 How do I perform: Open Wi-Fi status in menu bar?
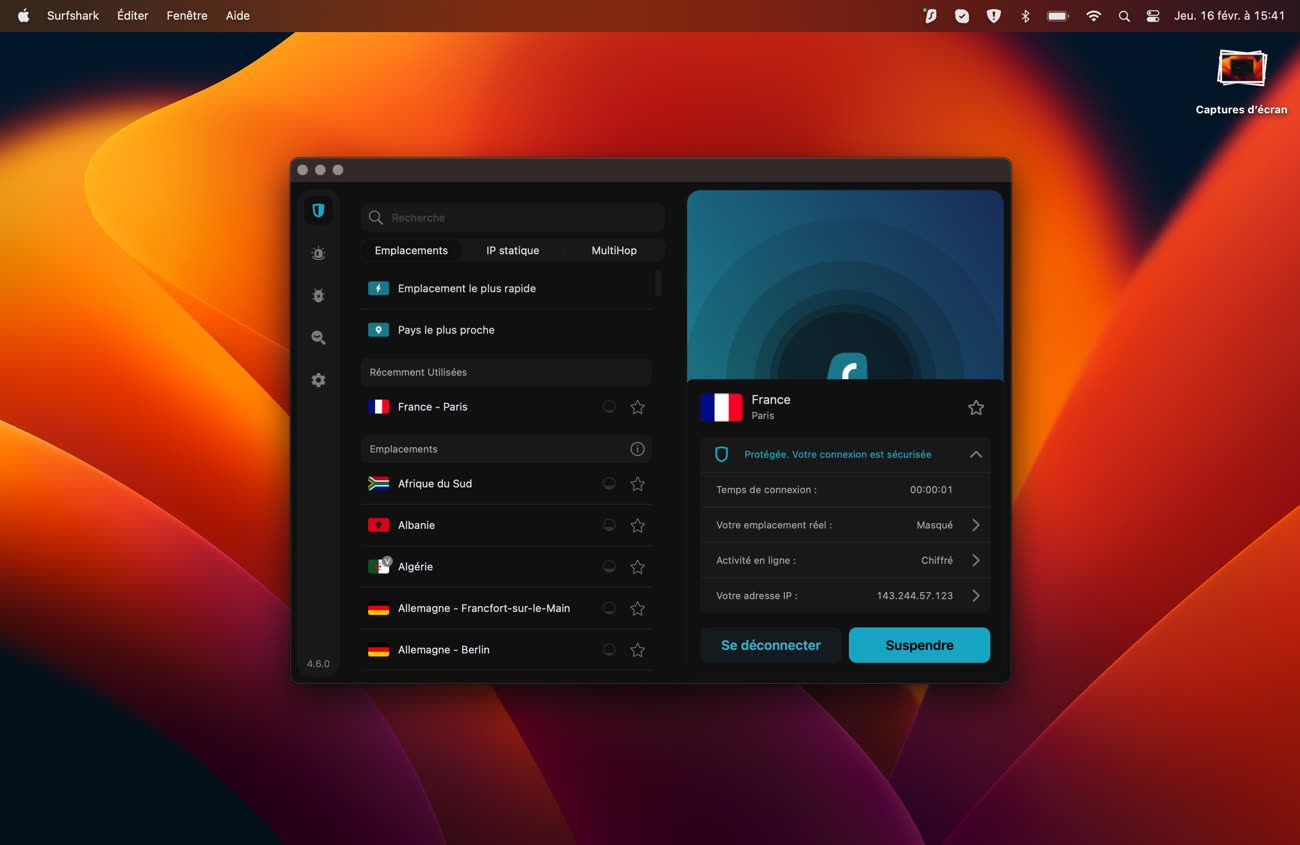tap(1093, 16)
